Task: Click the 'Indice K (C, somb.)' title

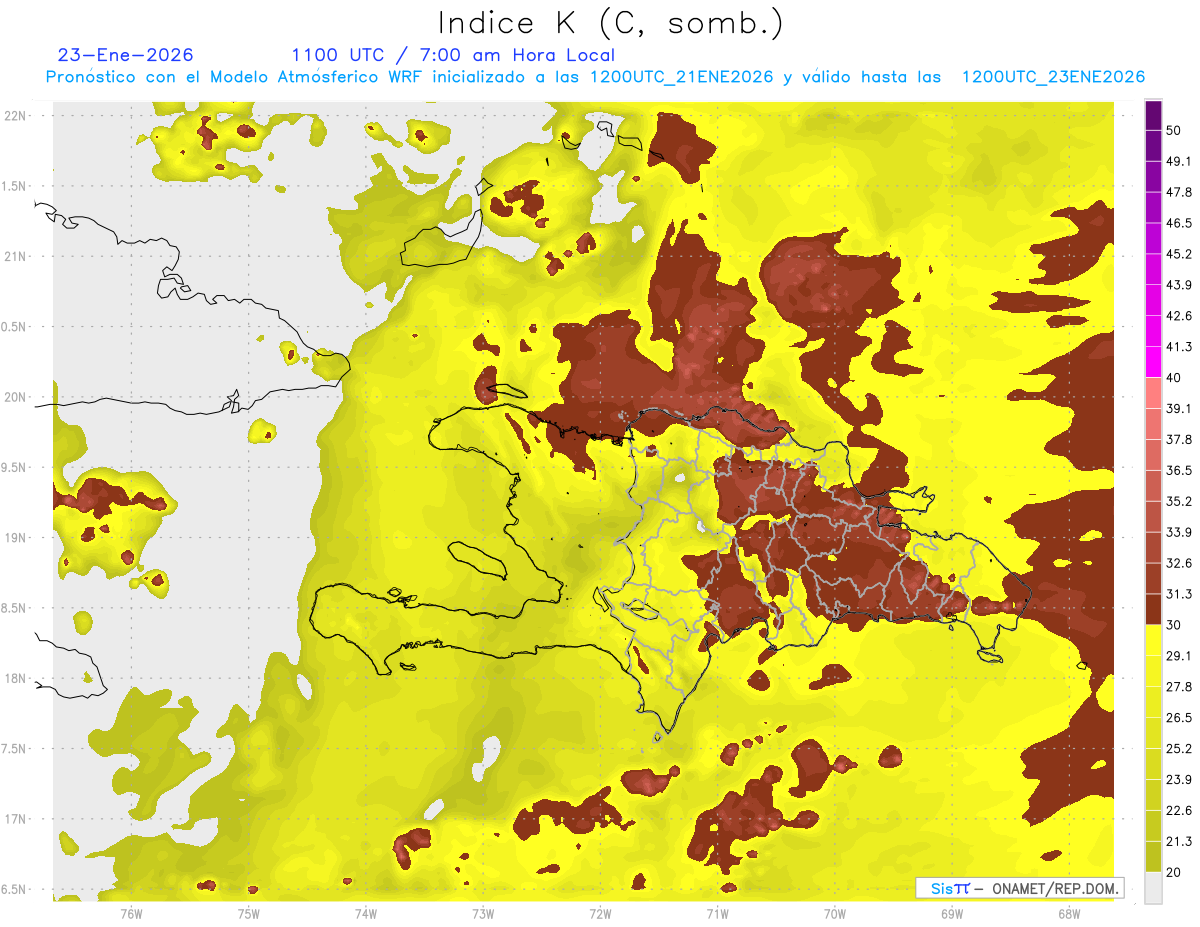Action: point(610,23)
